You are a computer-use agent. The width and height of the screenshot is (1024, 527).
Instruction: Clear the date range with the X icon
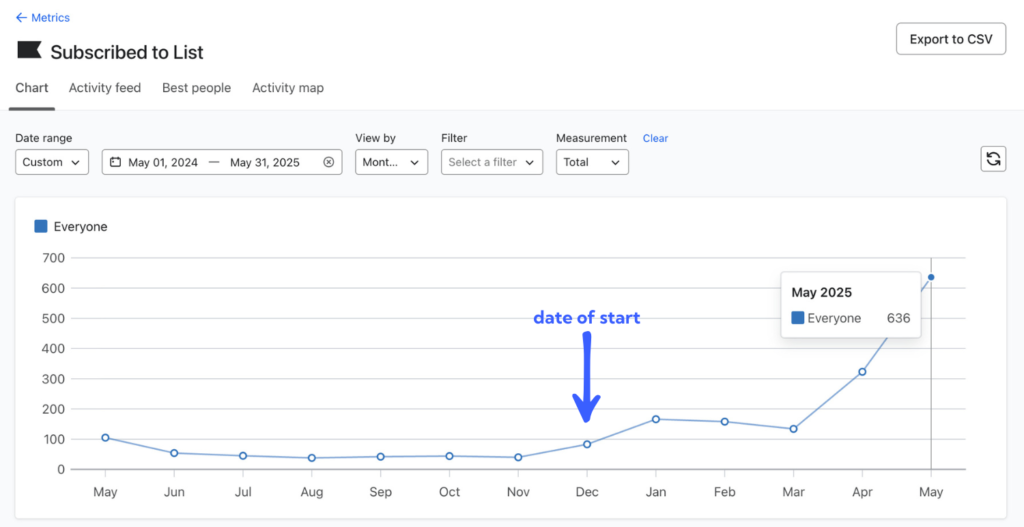click(x=328, y=162)
